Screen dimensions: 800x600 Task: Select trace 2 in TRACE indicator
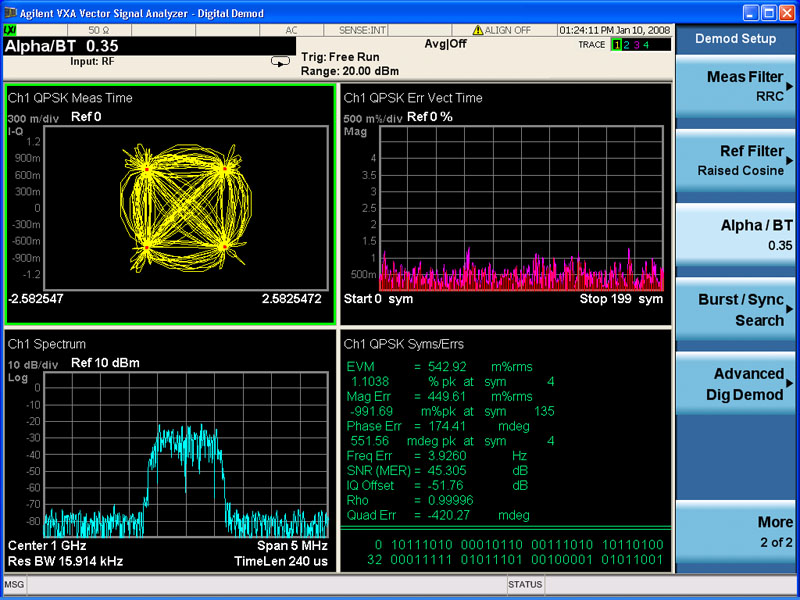pos(627,45)
